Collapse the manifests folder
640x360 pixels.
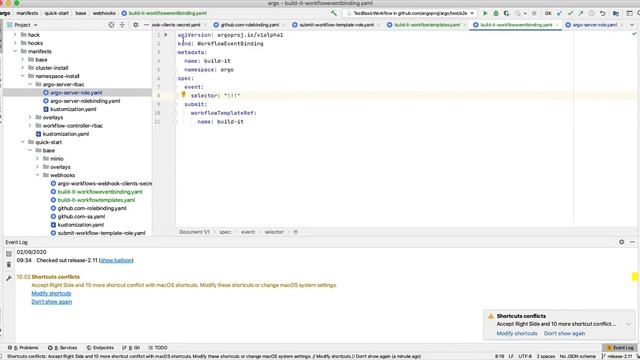16,51
